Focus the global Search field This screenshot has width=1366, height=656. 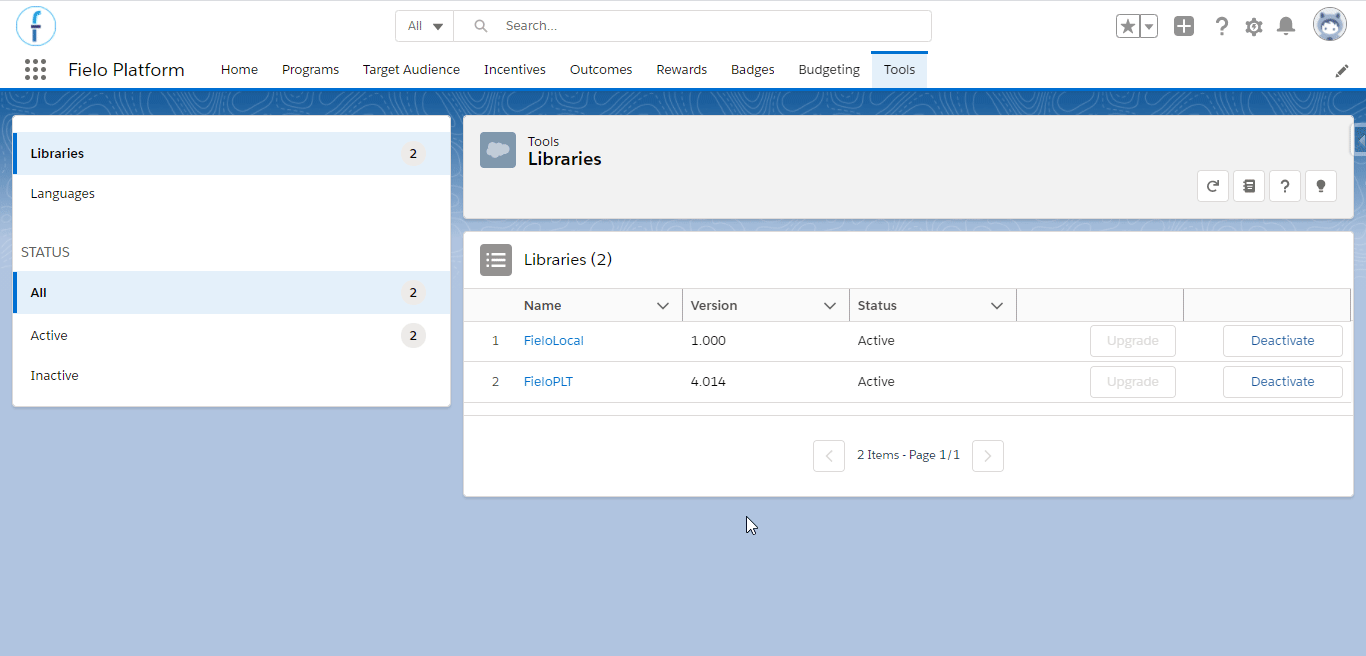(x=692, y=26)
